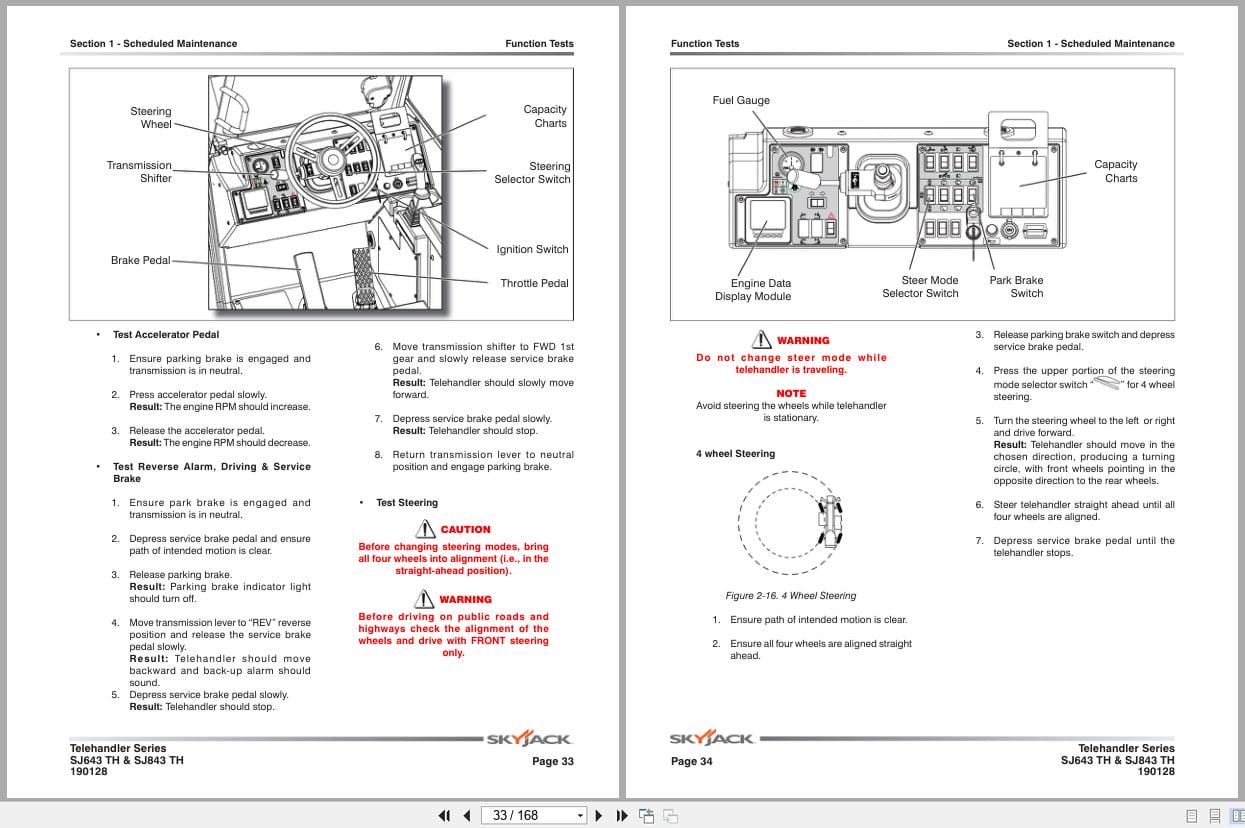
Task: Enable continuous scrolling page view icon
Action: (1214, 815)
